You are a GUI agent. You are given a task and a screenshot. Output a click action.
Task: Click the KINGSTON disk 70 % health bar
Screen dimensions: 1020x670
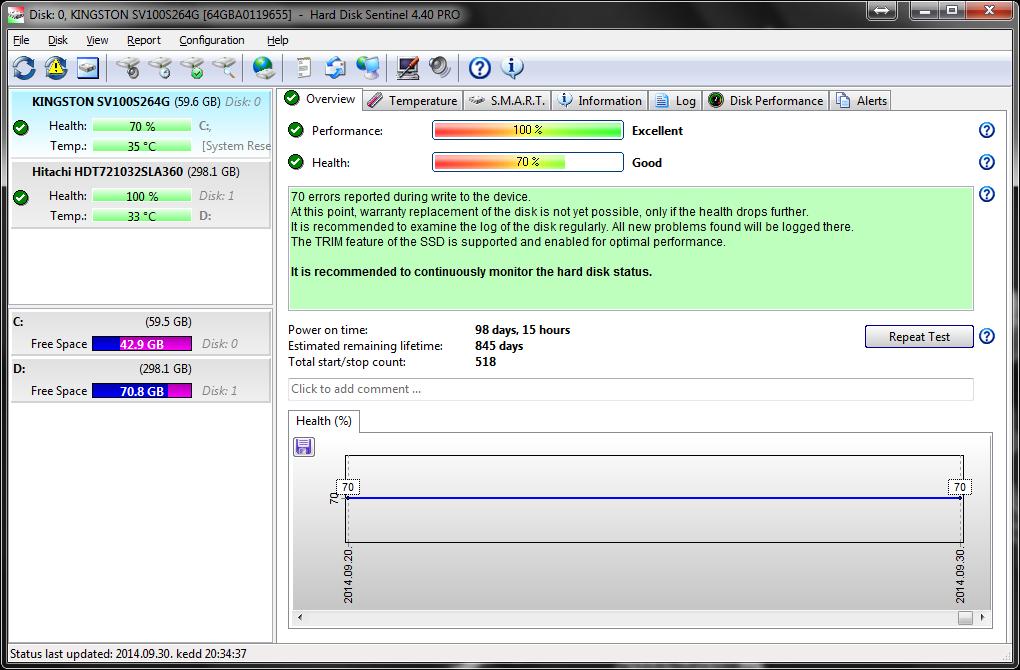(142, 126)
